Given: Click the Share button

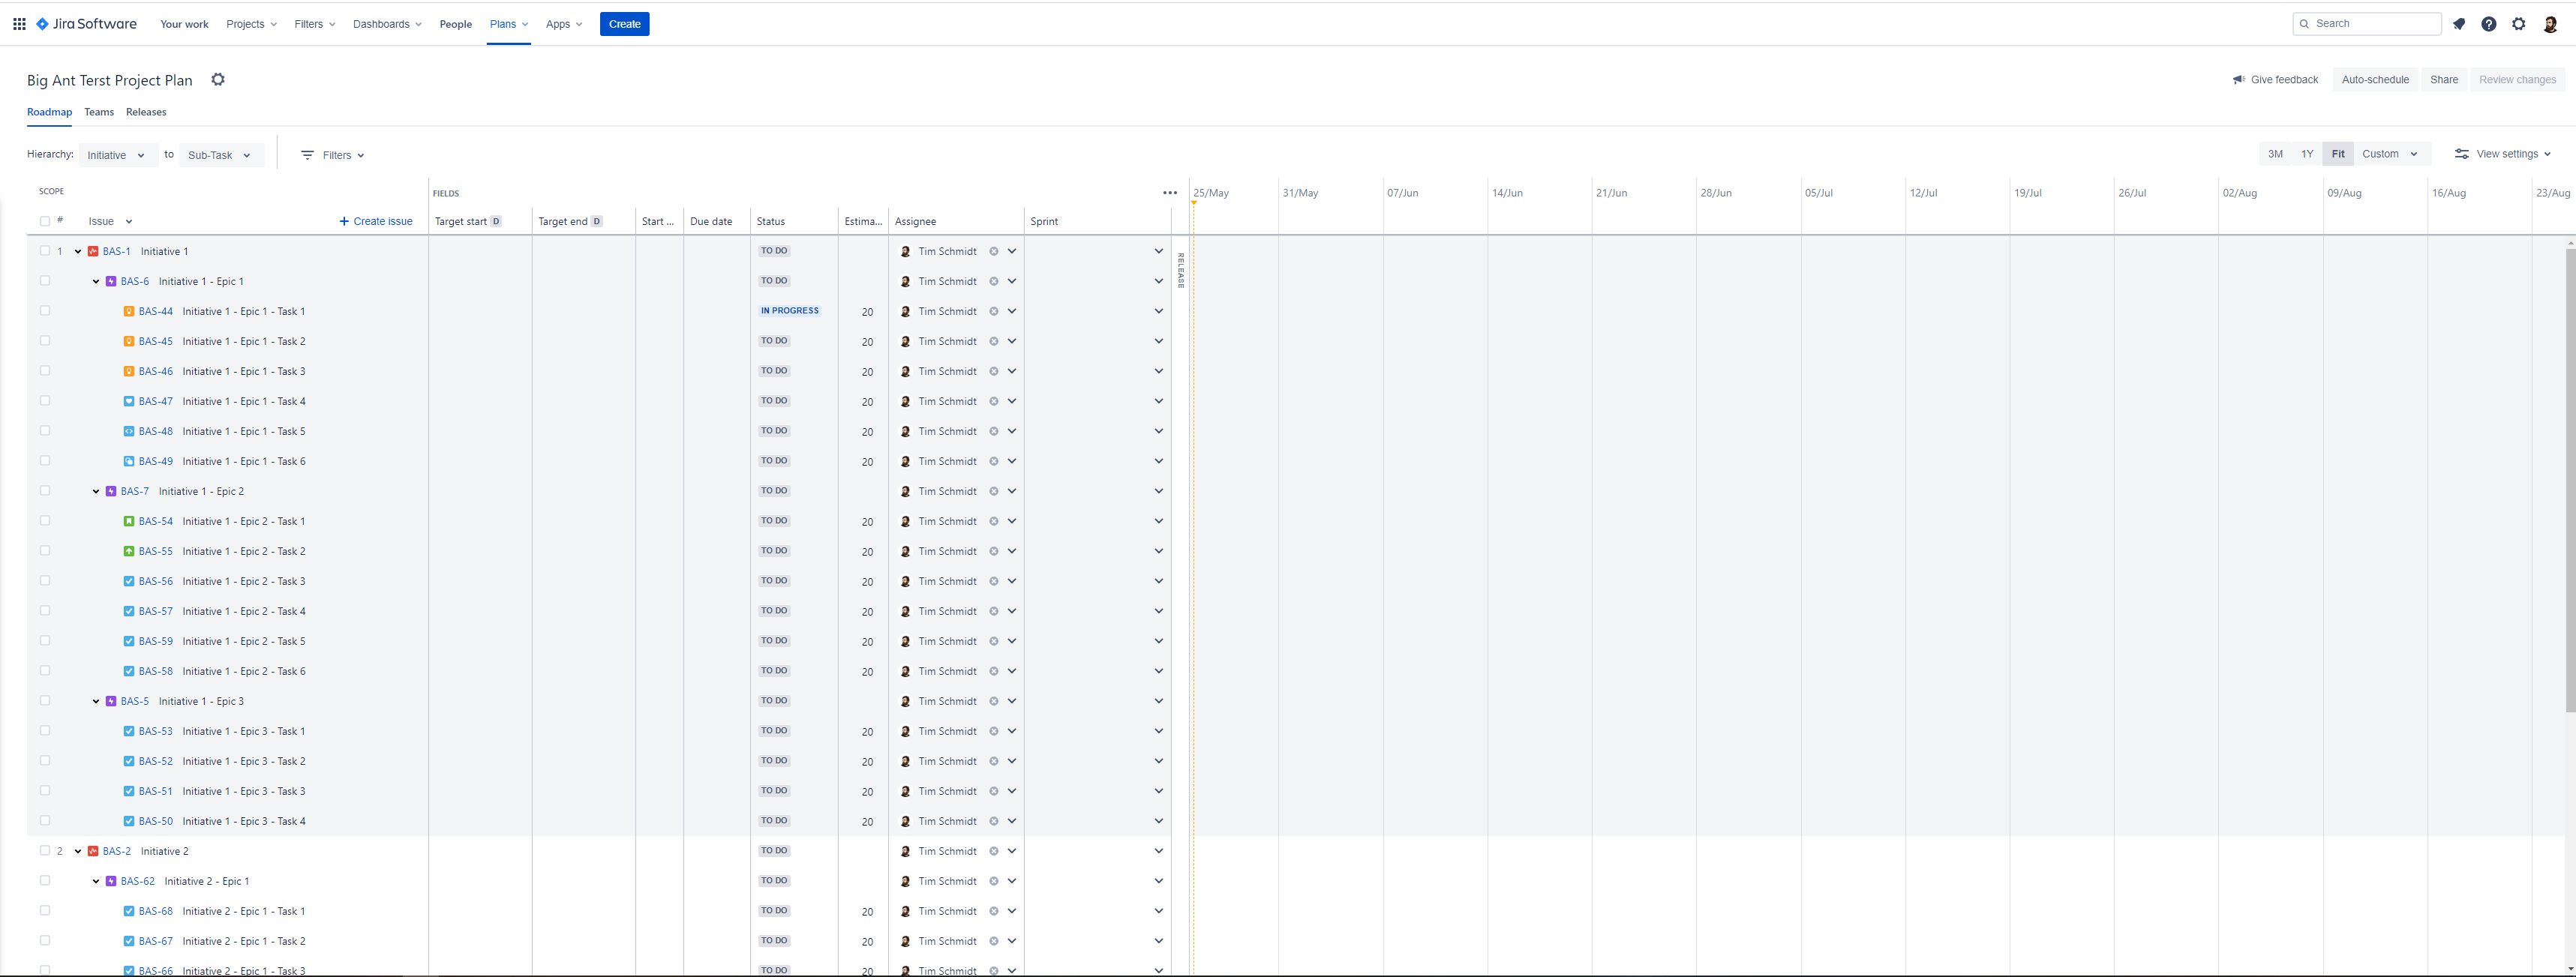Looking at the screenshot, I should (x=2444, y=80).
